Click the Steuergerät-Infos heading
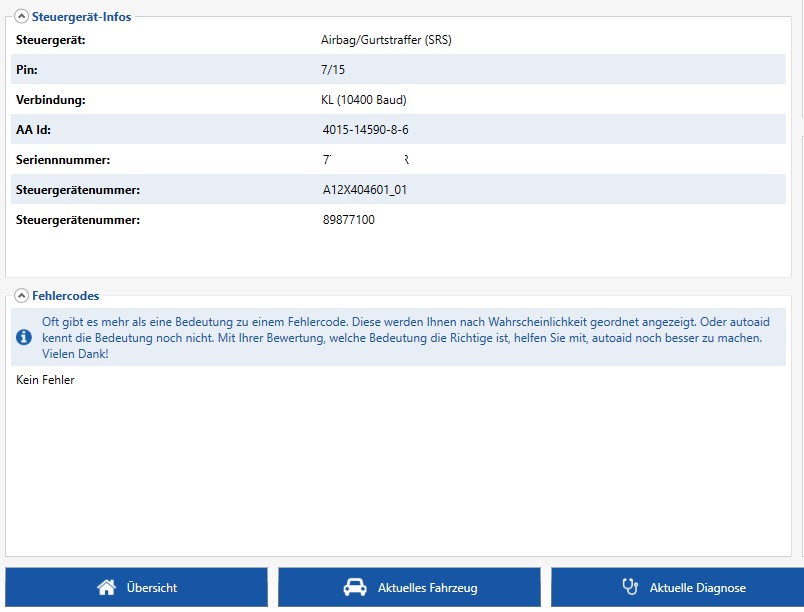804x612 pixels. coord(82,17)
